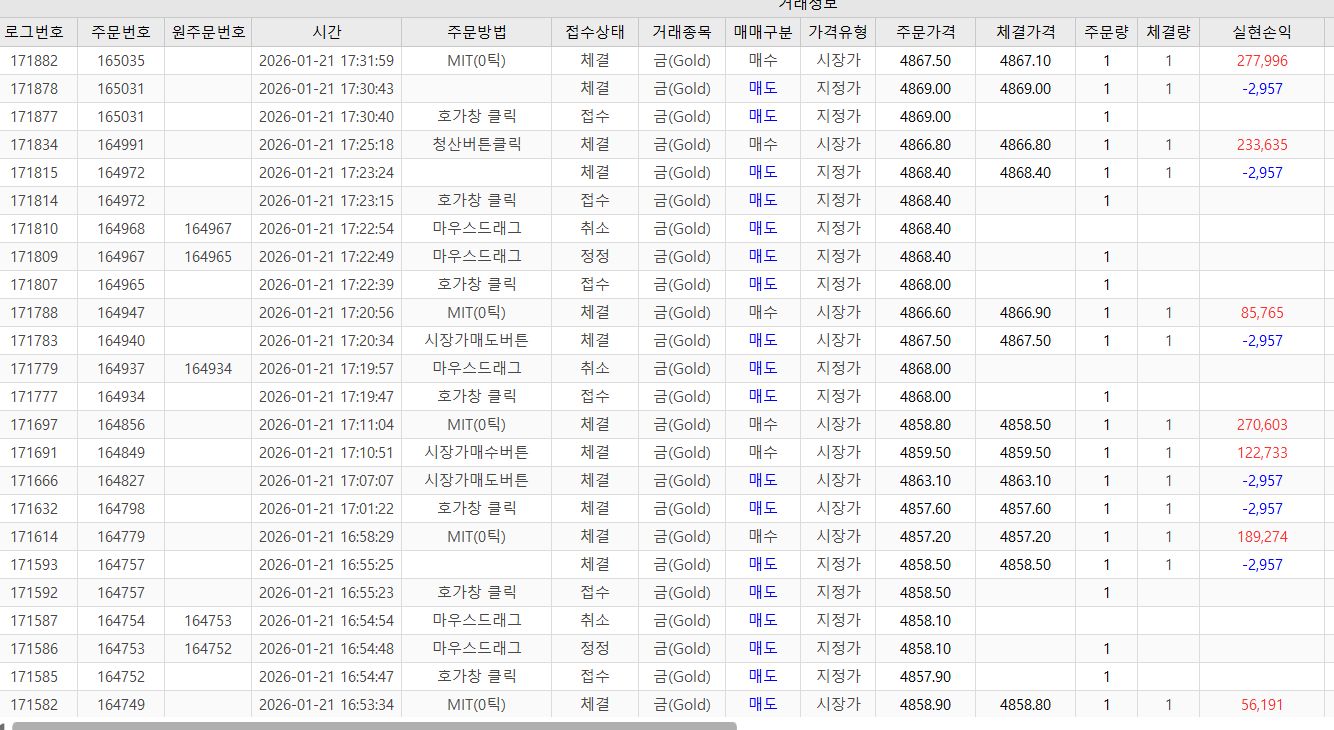This screenshot has height=730, width=1334.
Task: Select the 취소 status in row 171587
Action: (x=595, y=621)
